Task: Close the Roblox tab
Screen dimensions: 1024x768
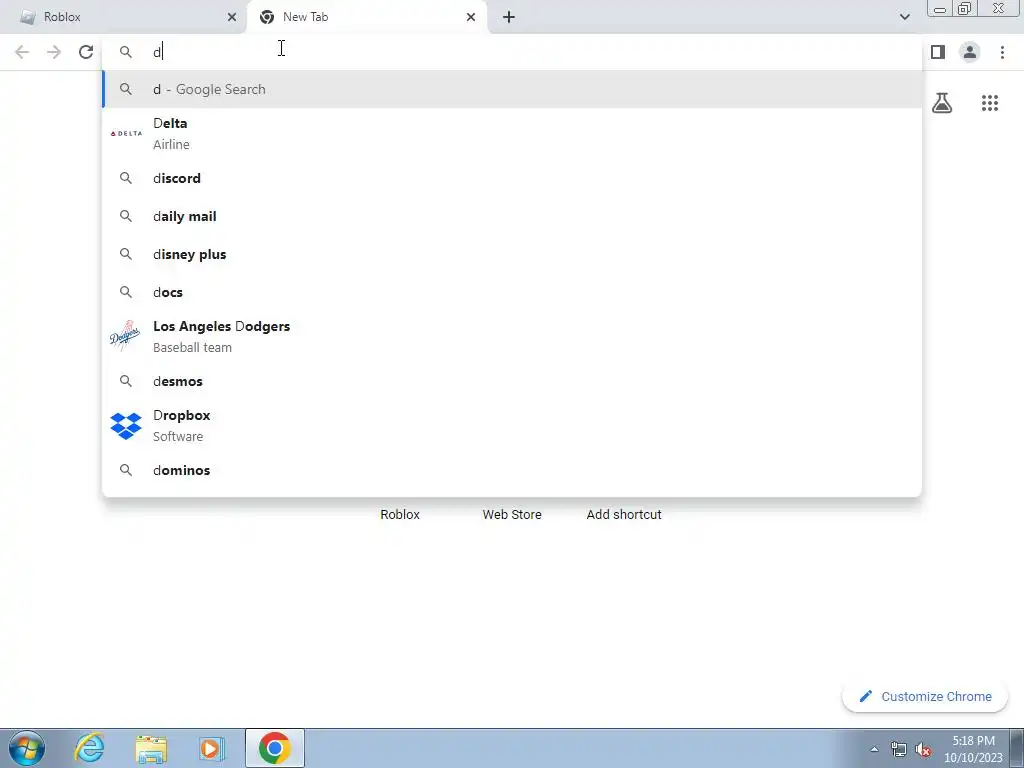Action: pos(232,17)
